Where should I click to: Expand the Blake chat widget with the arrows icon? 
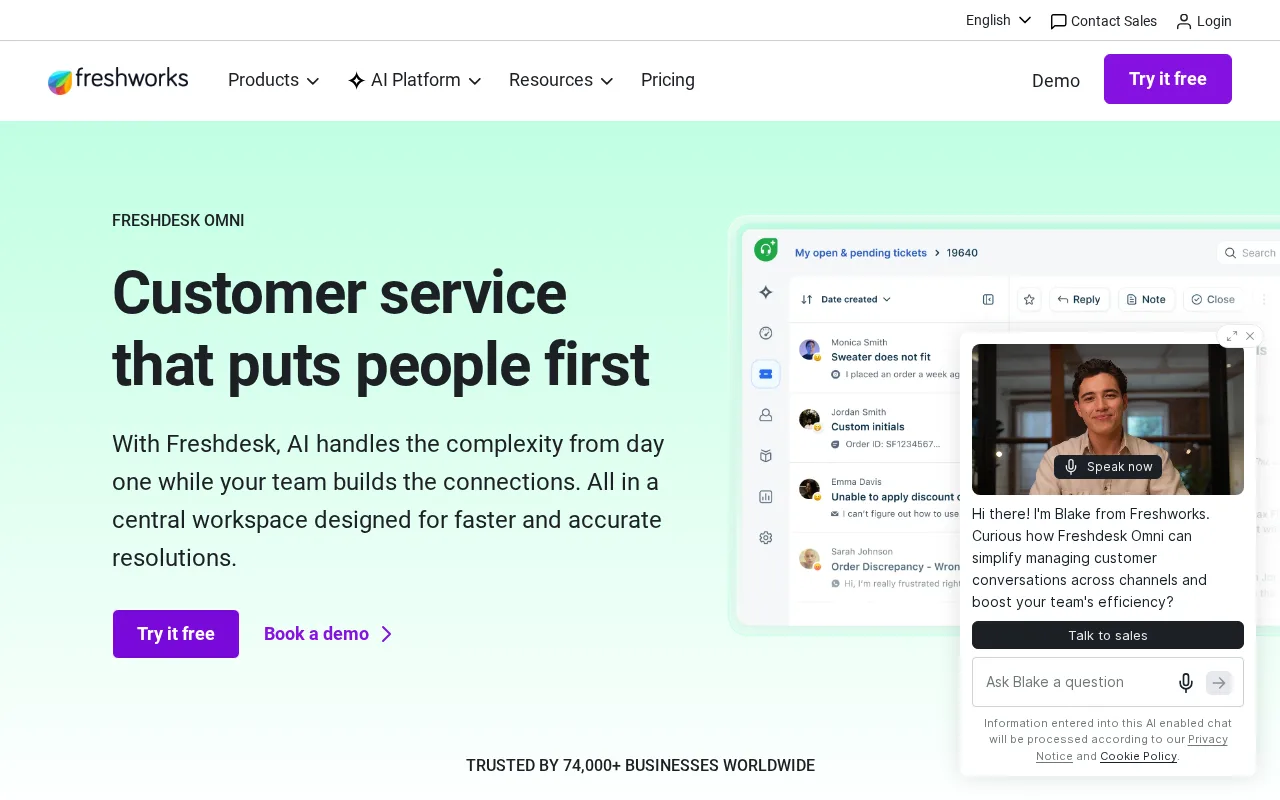tap(1231, 336)
